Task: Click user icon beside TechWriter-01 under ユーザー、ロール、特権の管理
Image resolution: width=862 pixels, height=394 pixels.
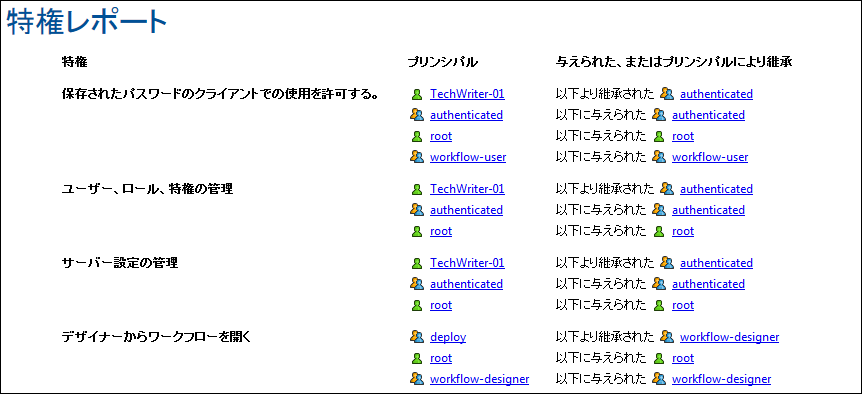Action: click(417, 190)
